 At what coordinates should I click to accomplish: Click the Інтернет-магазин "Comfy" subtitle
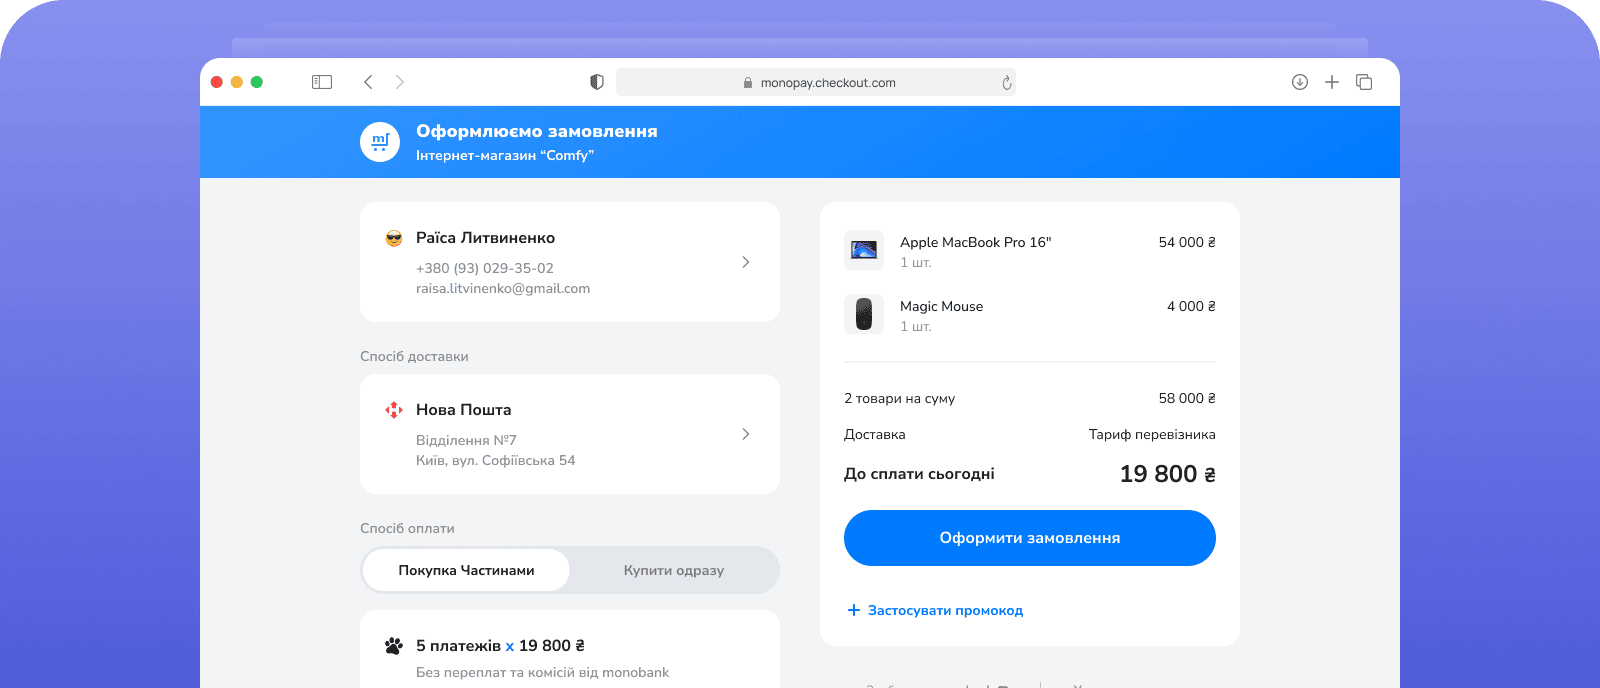[x=505, y=155]
